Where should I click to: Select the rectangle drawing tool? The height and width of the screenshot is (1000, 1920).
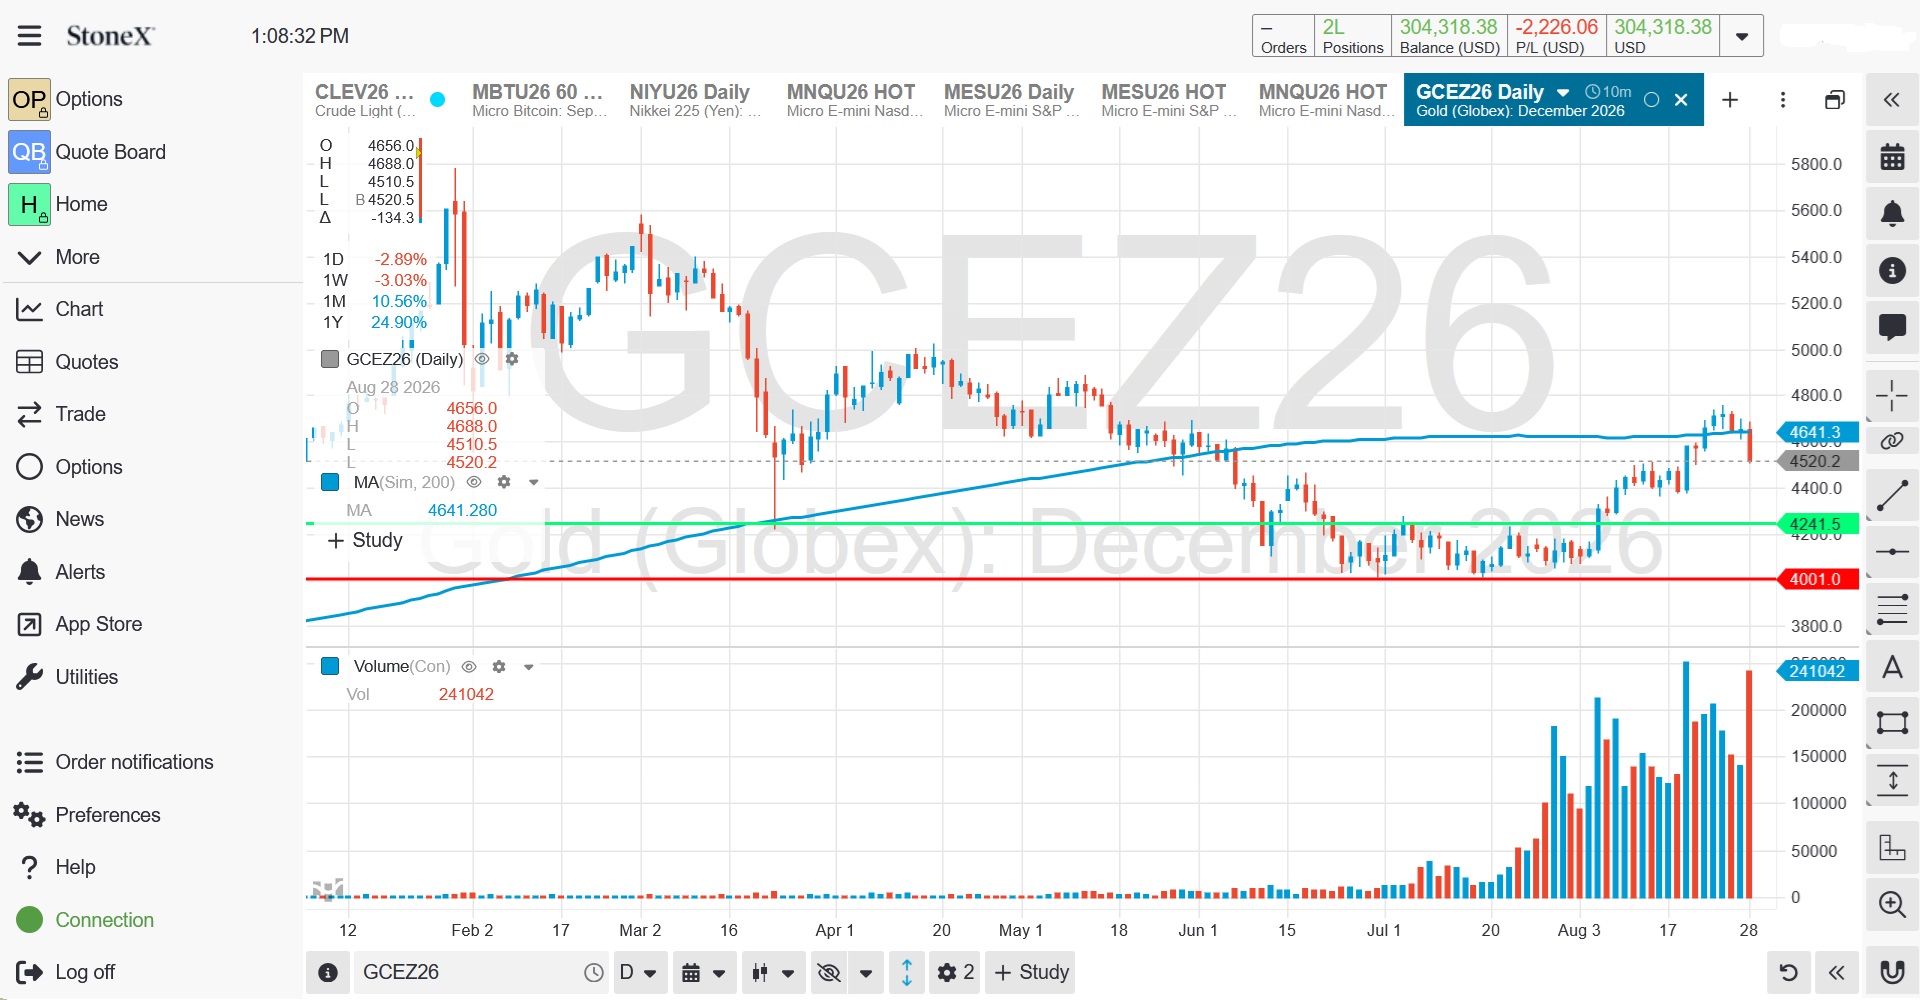(1892, 723)
